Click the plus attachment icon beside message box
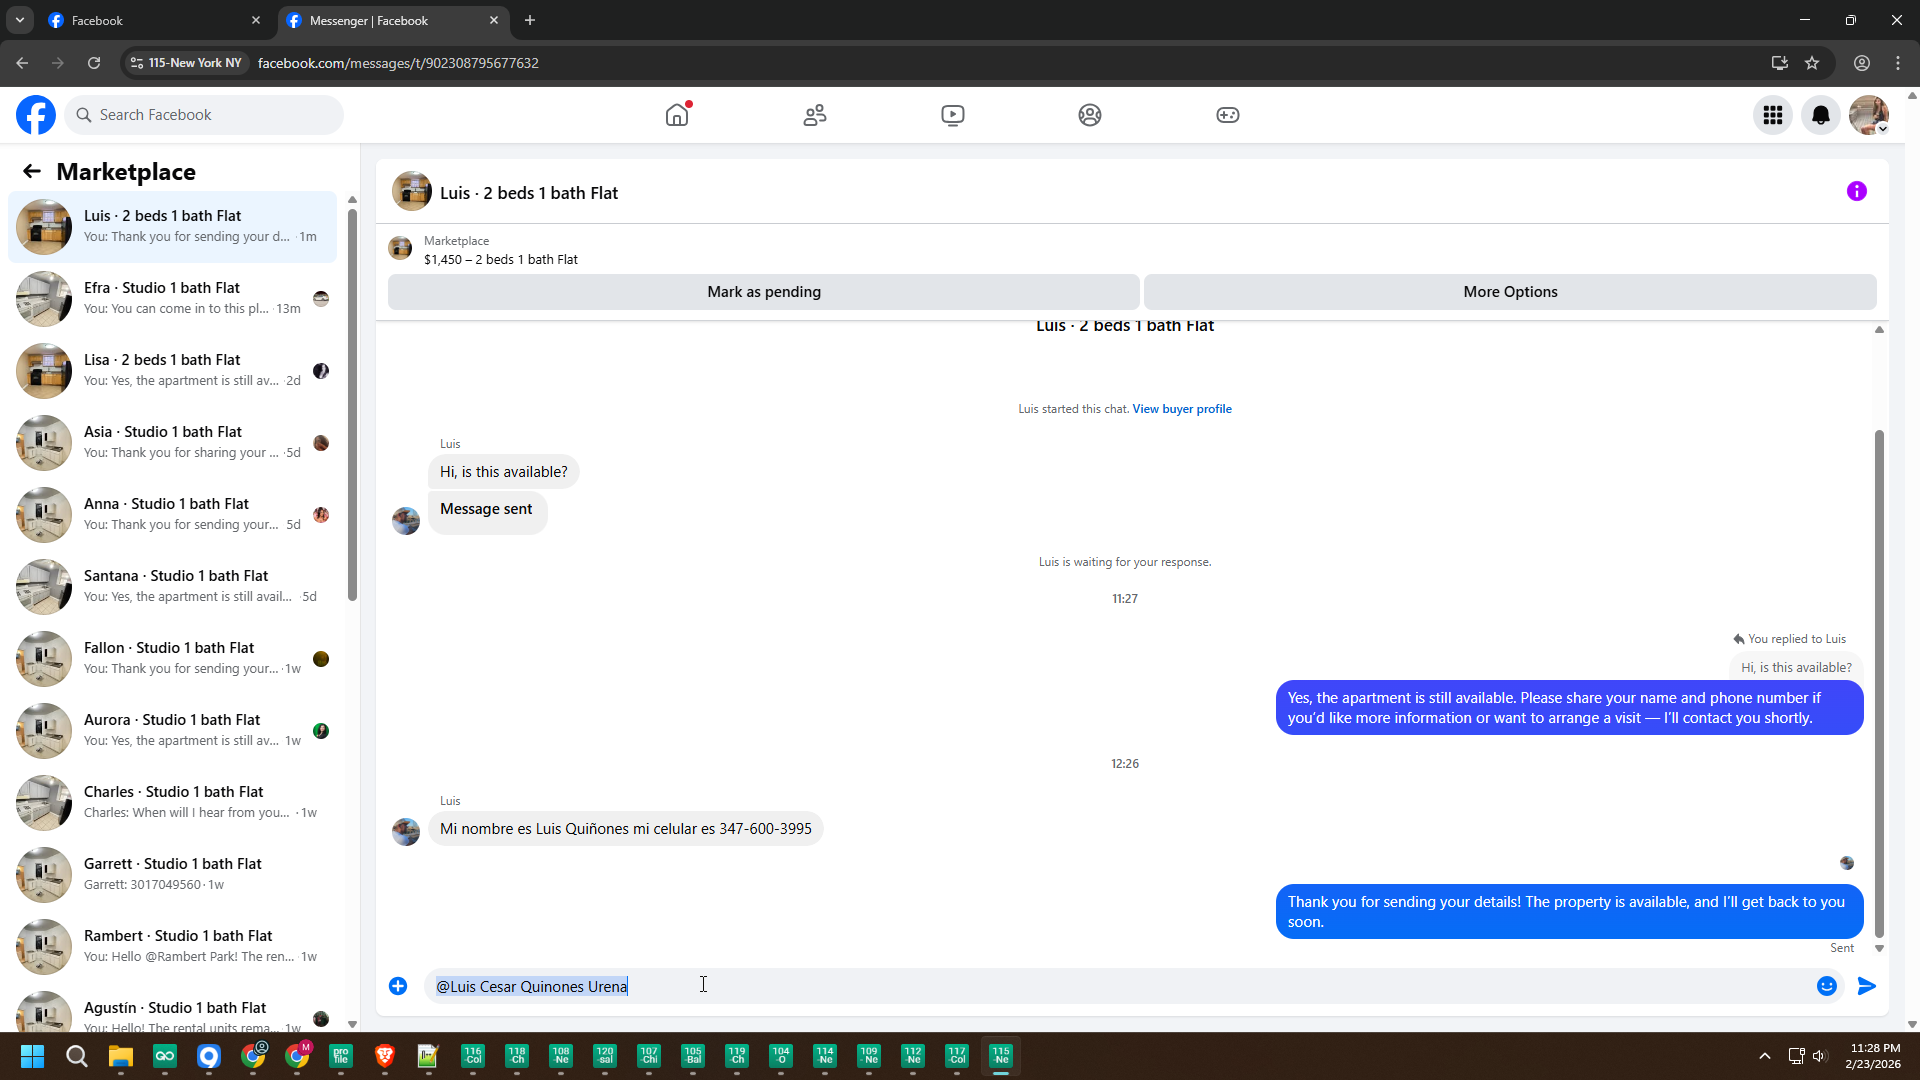Screen dimensions: 1920x1080 pos(398,986)
